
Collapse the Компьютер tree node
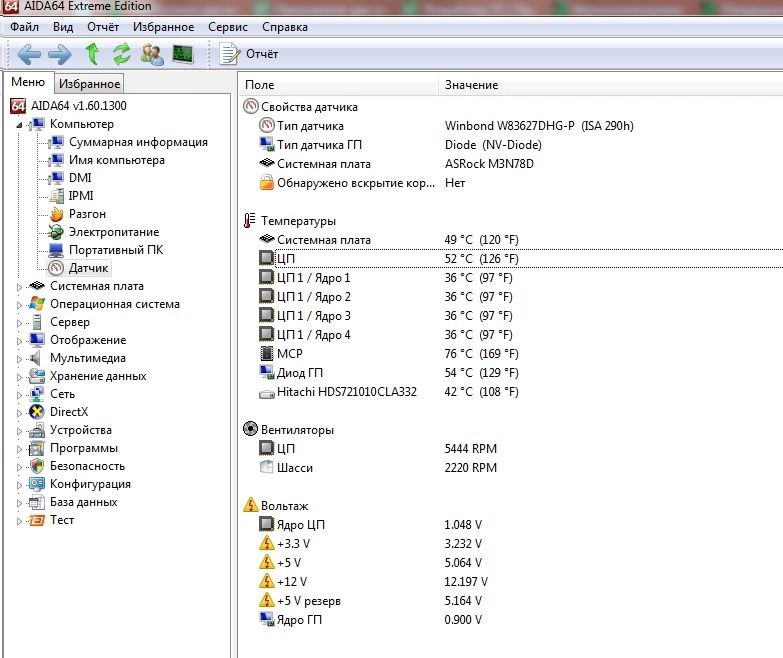[x=19, y=125]
